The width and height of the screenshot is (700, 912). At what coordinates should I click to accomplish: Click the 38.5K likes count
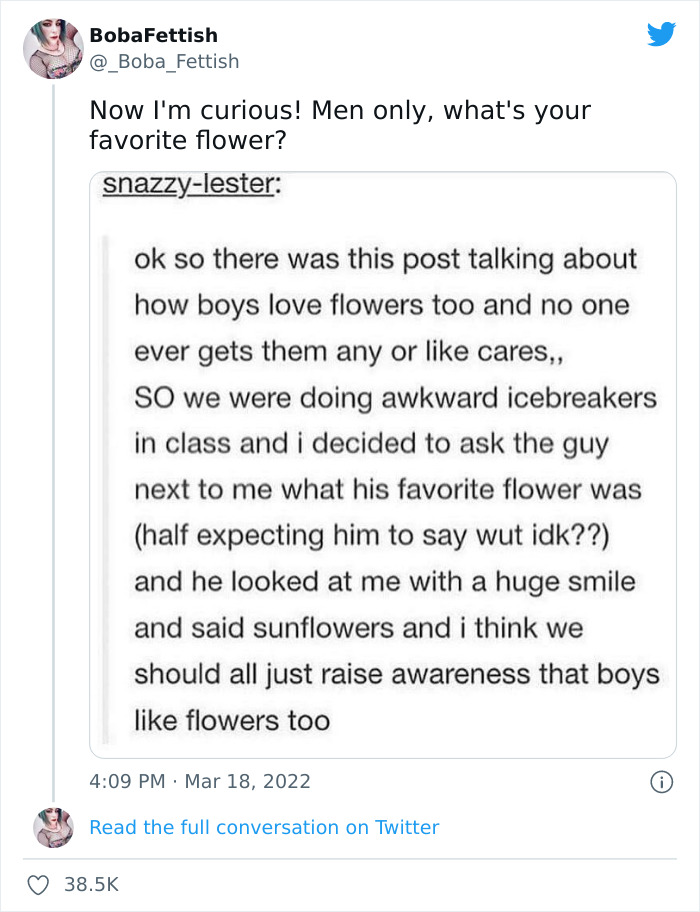click(91, 884)
